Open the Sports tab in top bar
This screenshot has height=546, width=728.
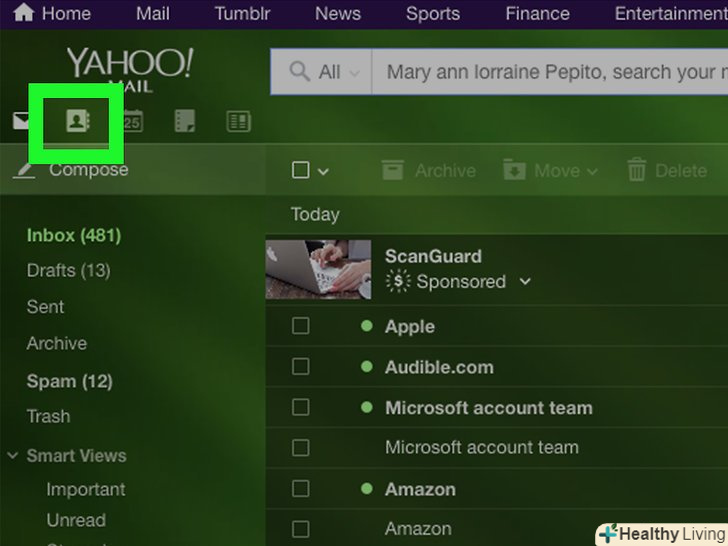433,13
